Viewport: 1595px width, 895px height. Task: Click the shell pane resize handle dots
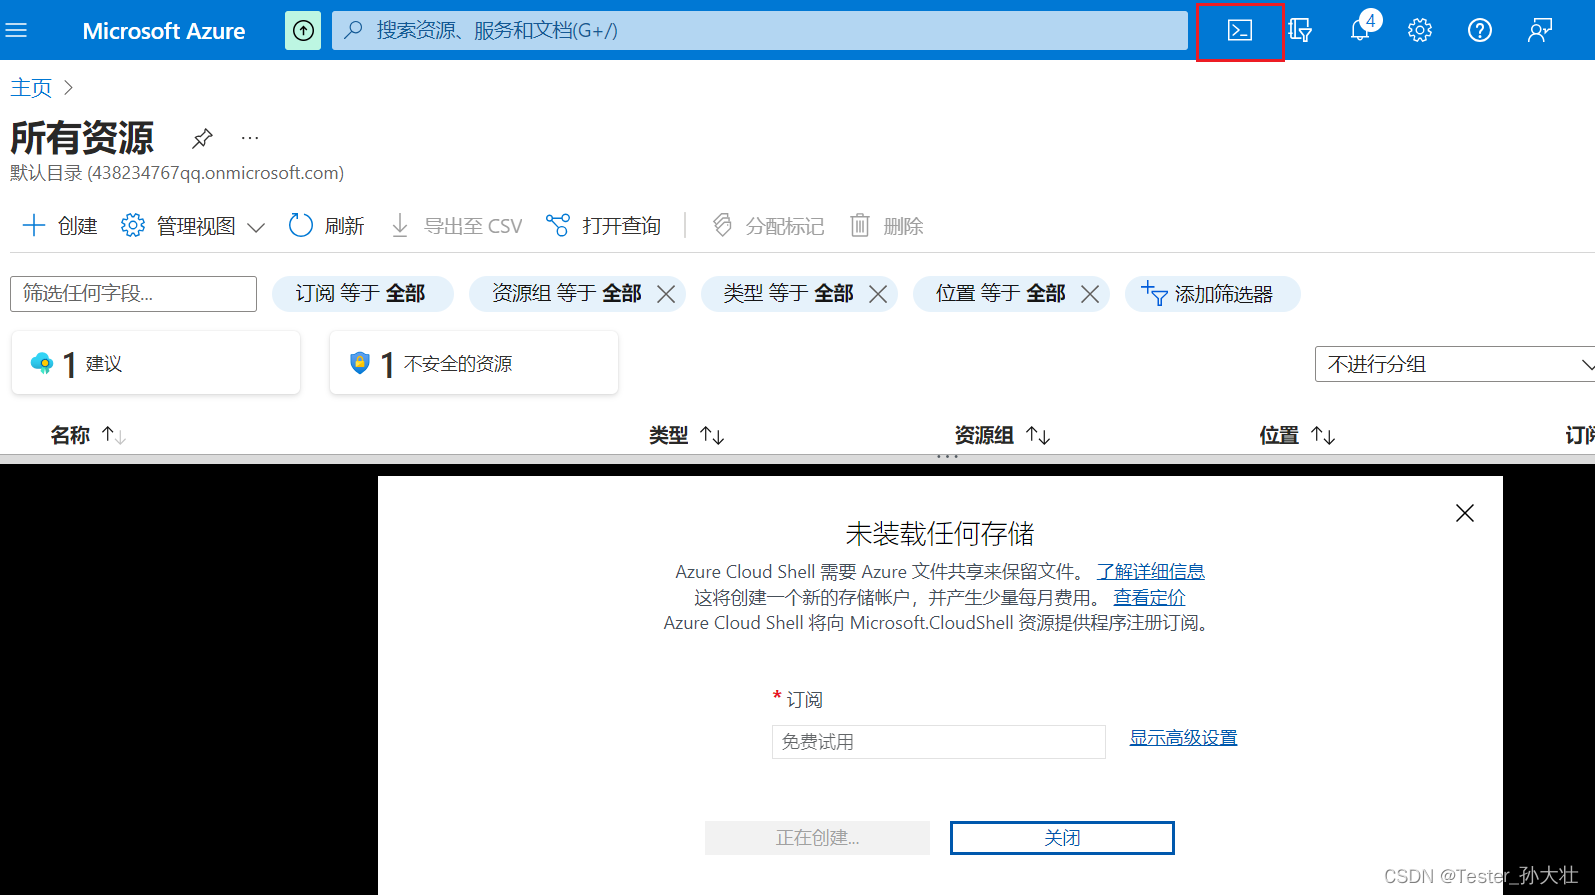947,457
